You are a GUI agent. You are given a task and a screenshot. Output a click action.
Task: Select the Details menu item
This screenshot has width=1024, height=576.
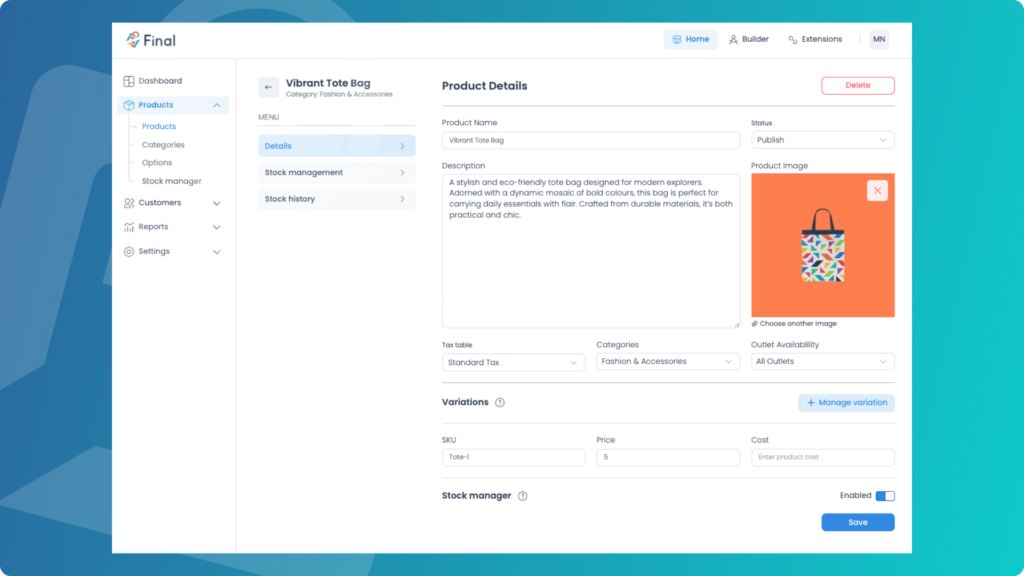coord(337,146)
